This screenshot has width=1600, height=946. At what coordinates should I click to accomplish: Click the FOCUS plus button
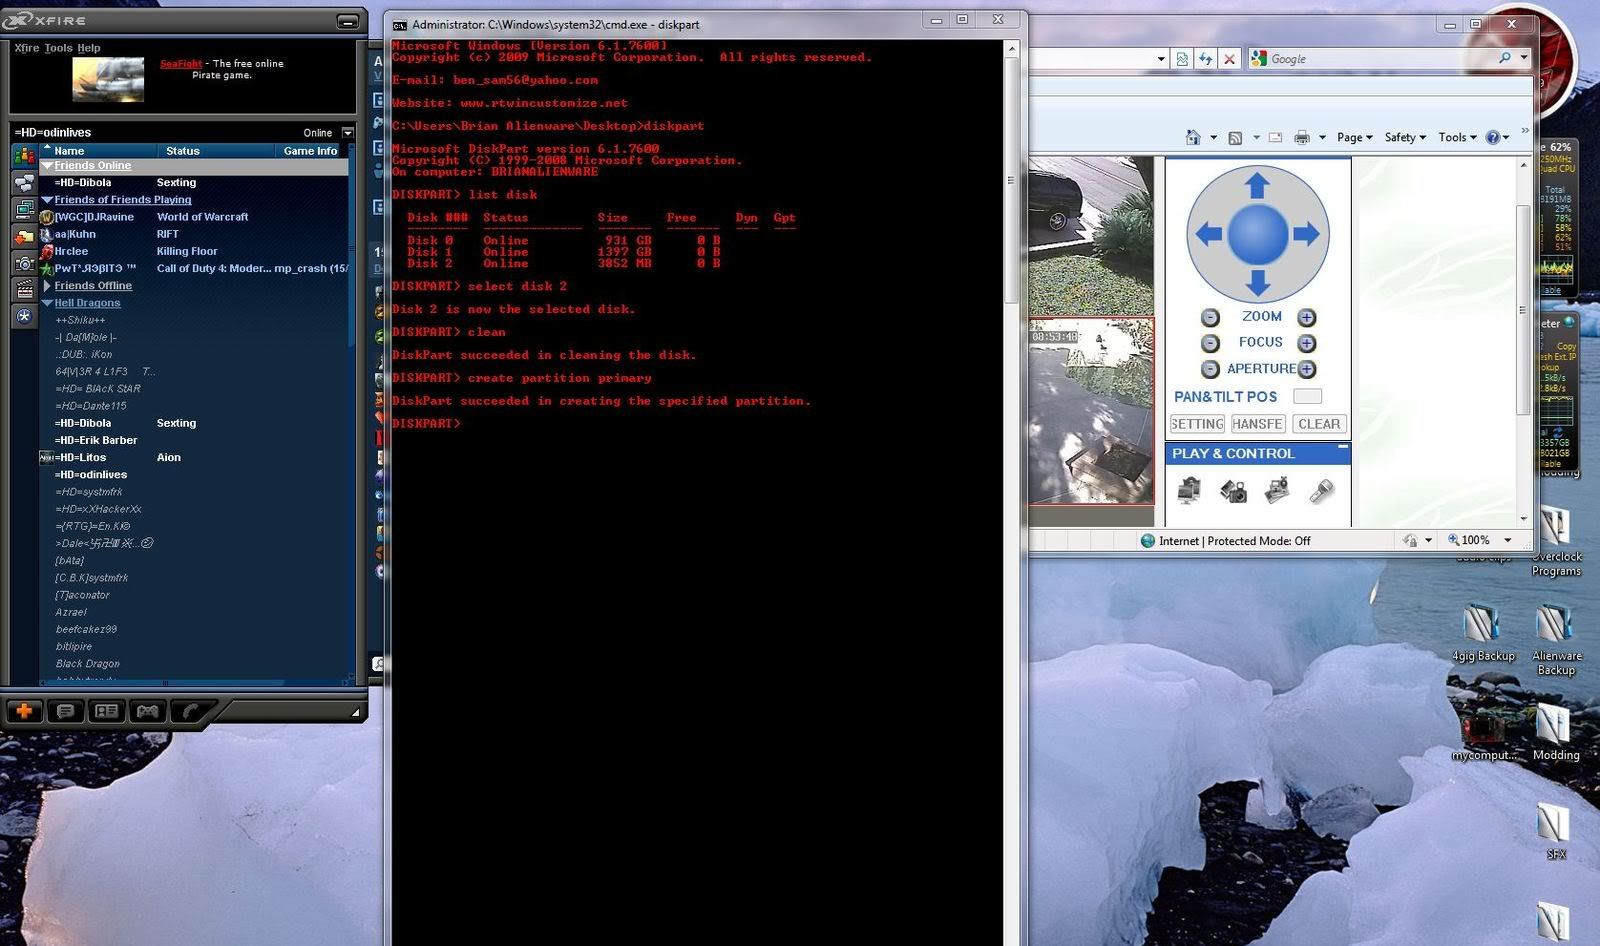pyautogui.click(x=1306, y=343)
